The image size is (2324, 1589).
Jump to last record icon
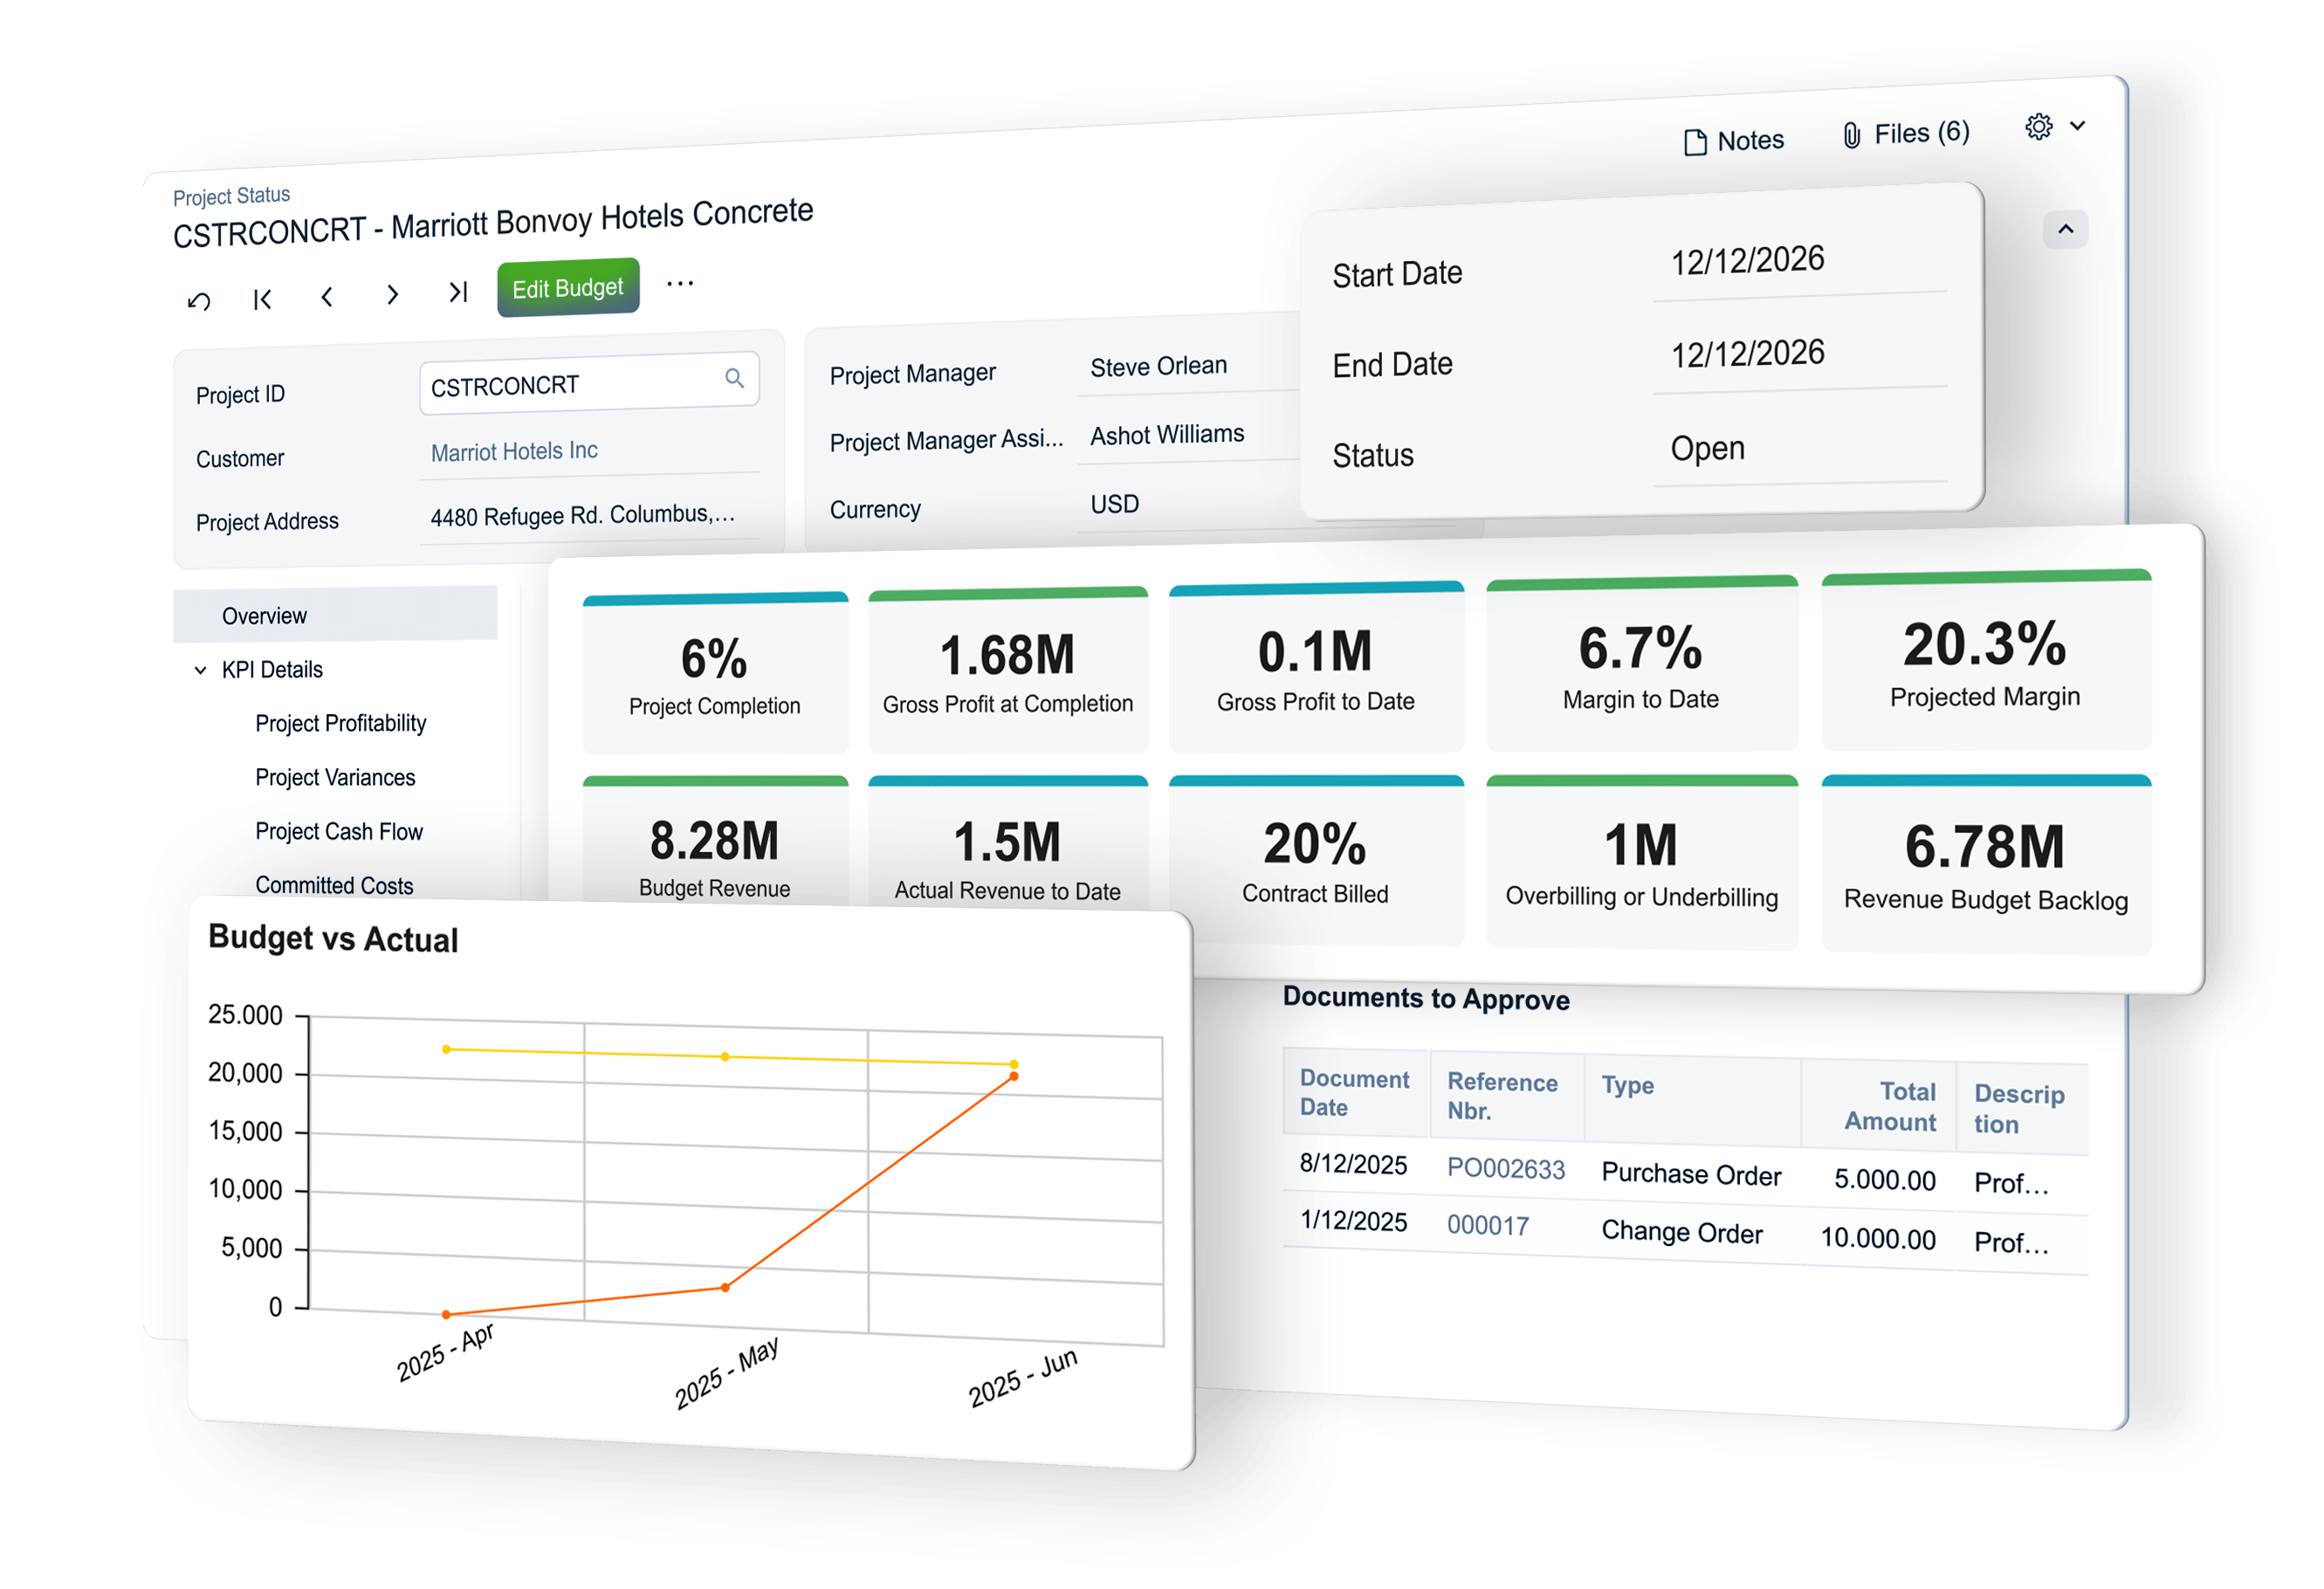point(458,292)
